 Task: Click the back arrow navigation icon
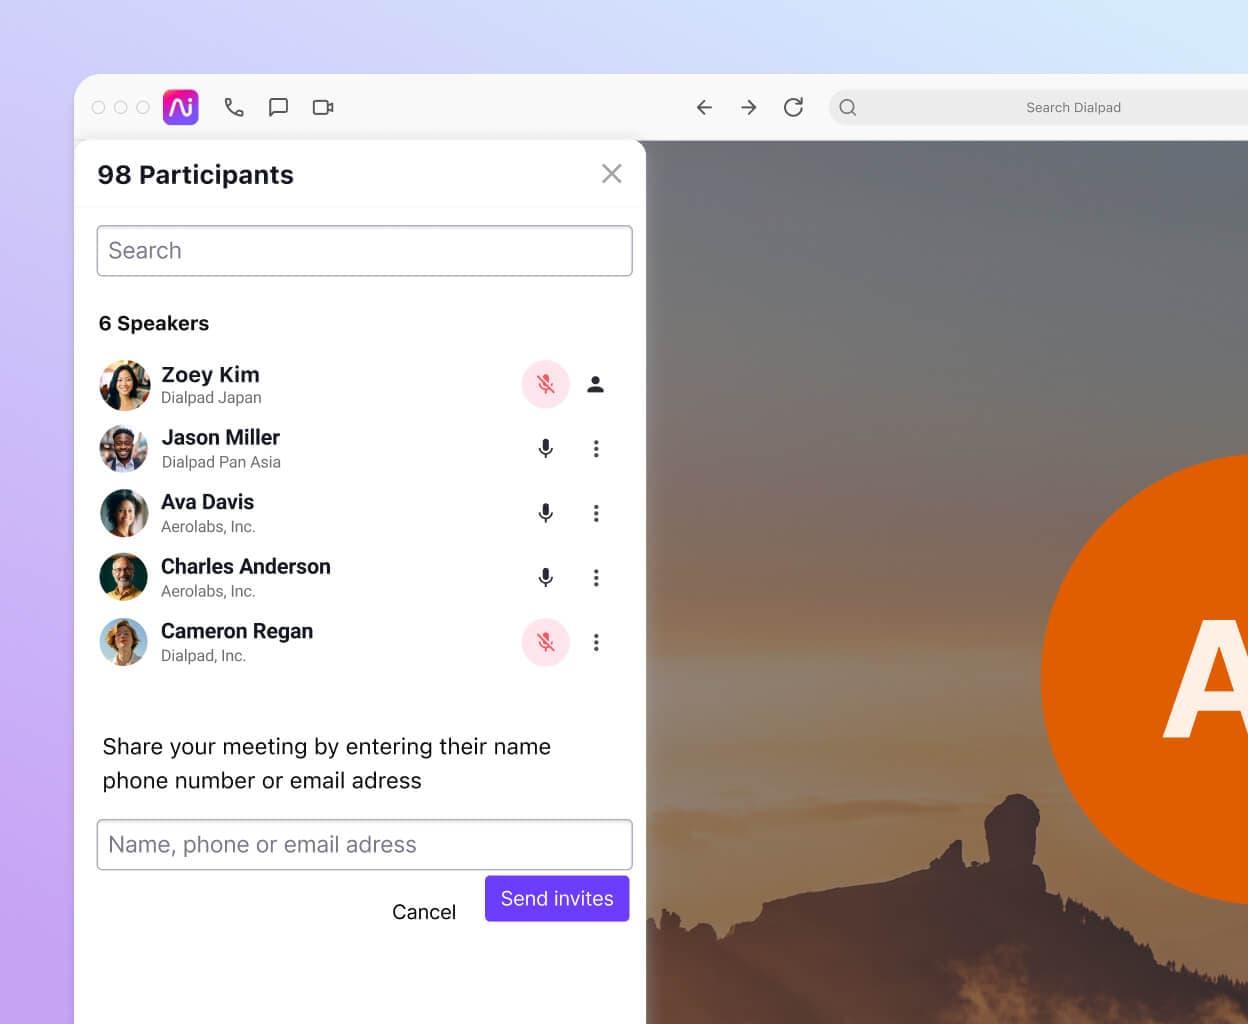point(704,107)
